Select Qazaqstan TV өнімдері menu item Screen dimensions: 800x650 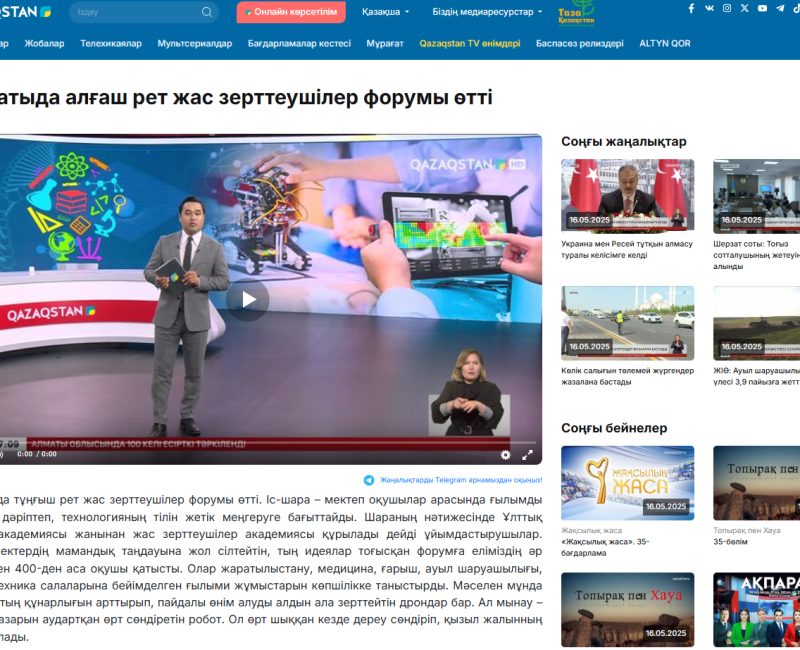point(470,43)
